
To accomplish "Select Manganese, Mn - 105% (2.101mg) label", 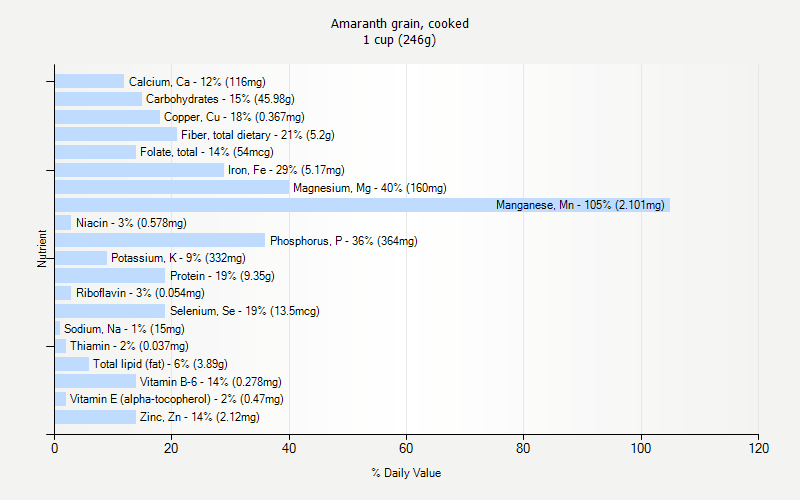I will tap(580, 205).
